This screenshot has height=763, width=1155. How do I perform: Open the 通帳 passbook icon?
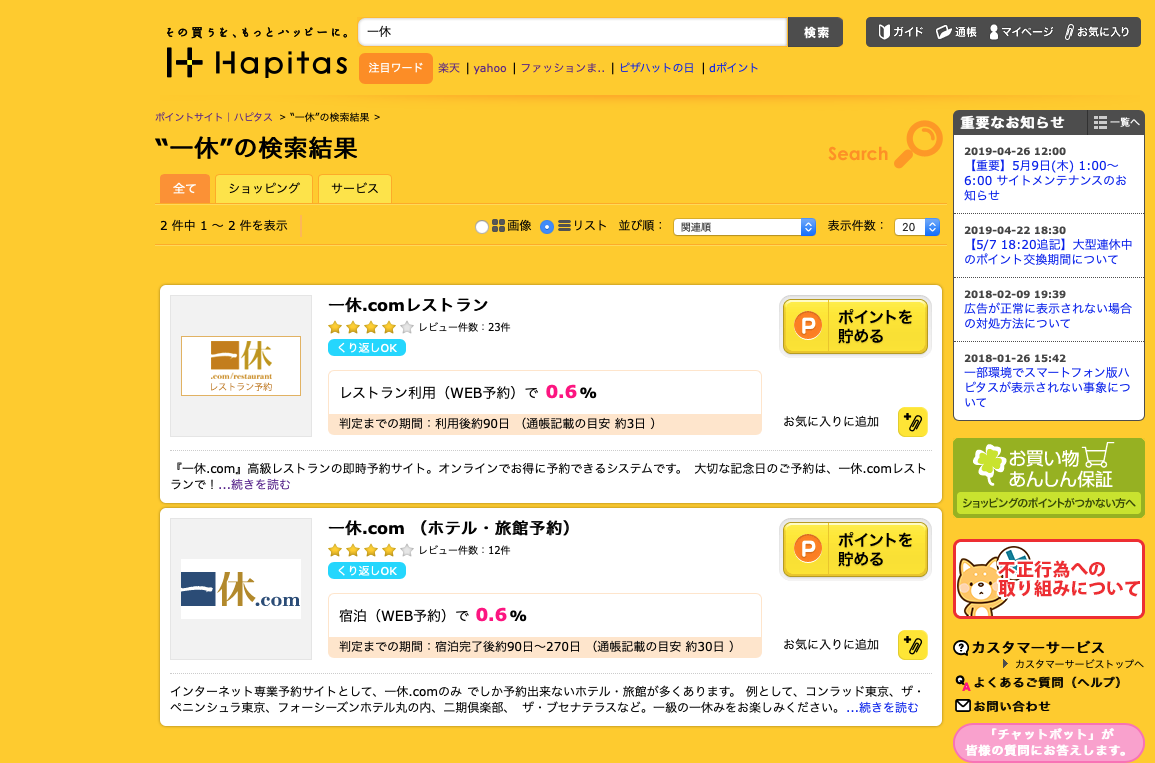(944, 32)
